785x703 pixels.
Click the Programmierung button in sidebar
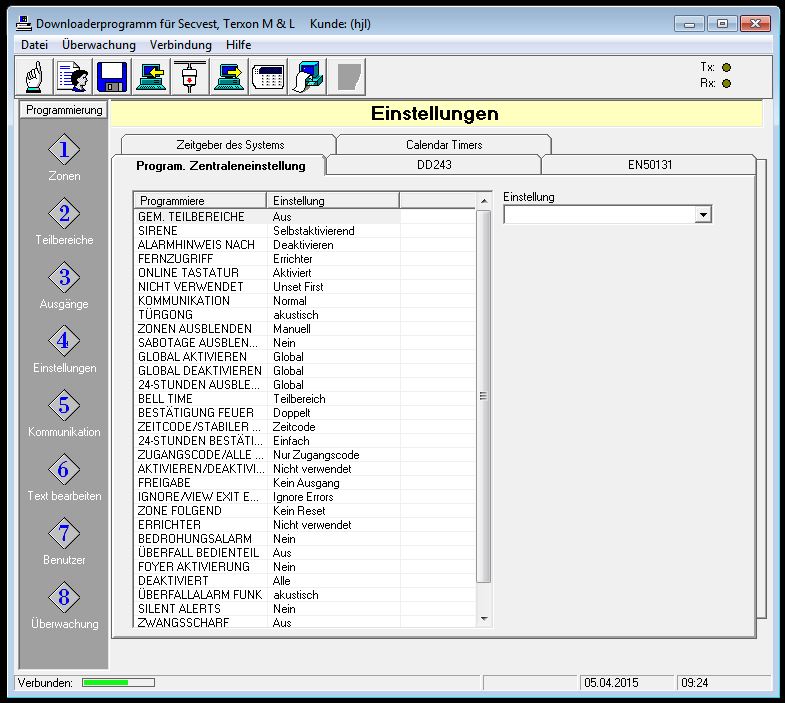64,110
